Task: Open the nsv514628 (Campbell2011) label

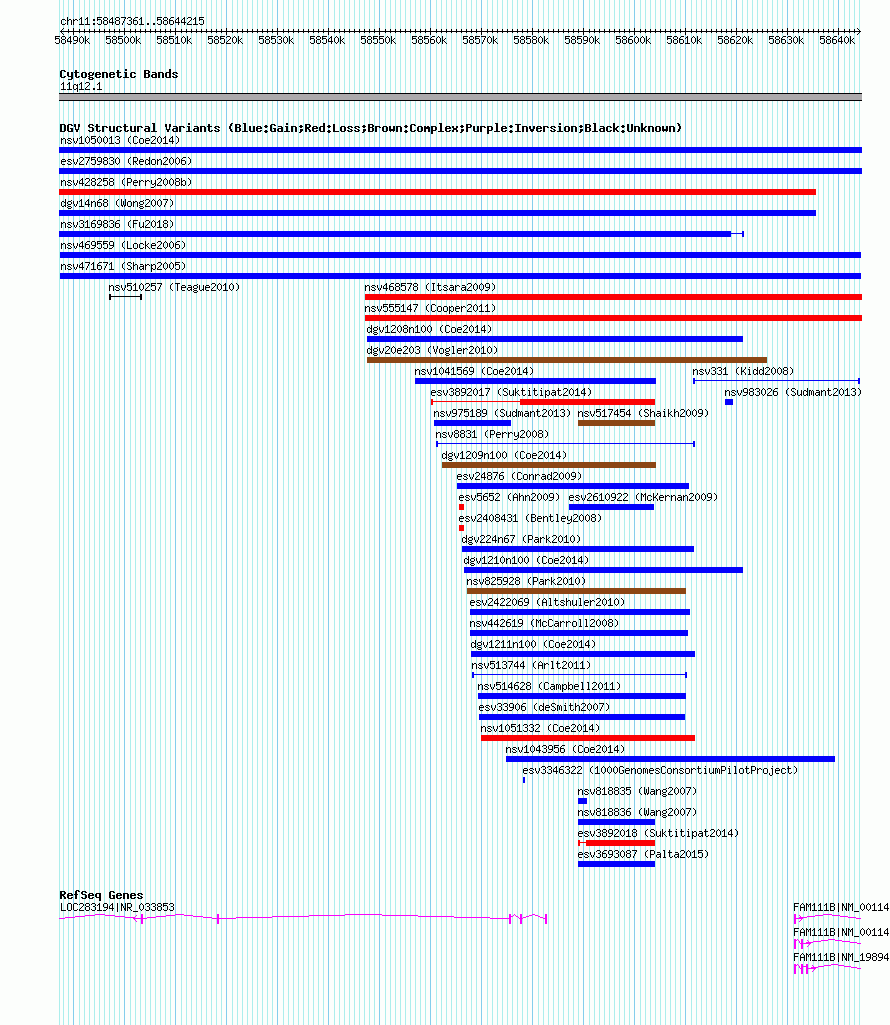Action: (549, 686)
